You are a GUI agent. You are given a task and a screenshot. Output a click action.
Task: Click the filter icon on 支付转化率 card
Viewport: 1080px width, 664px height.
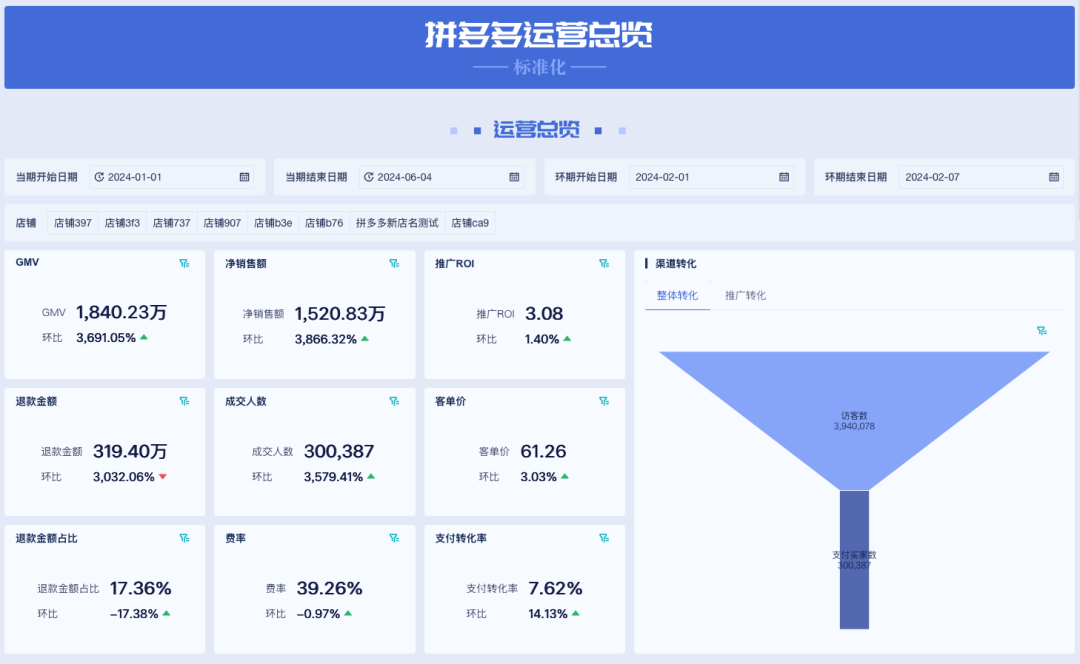coord(604,538)
